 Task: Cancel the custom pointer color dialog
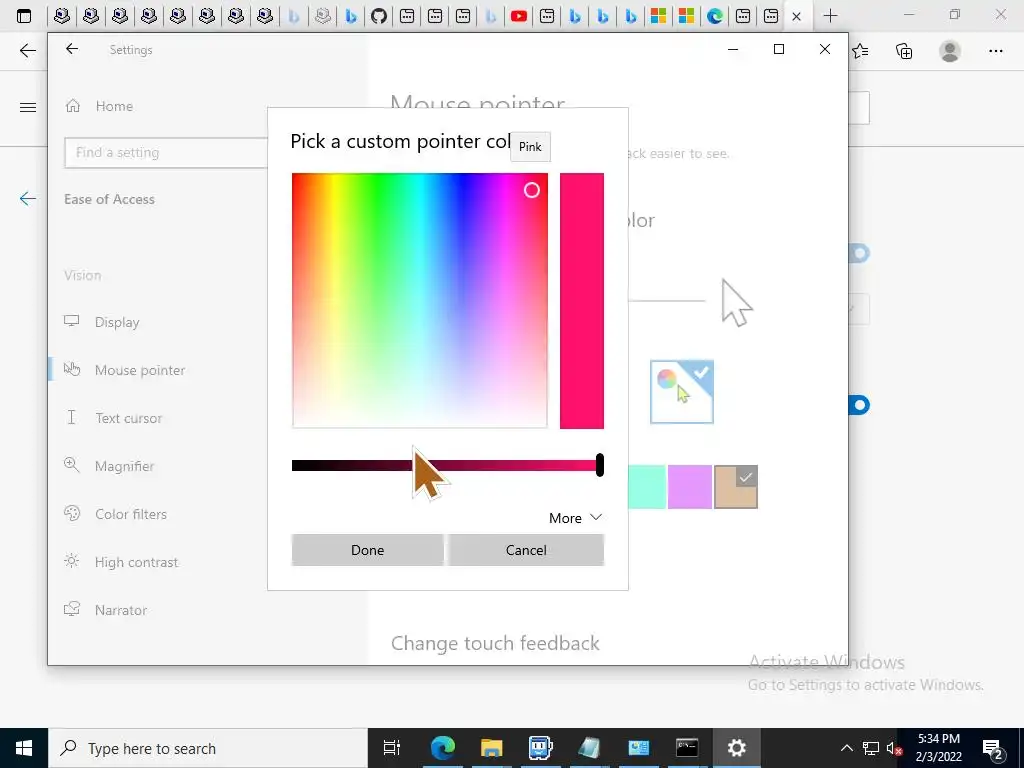click(526, 550)
